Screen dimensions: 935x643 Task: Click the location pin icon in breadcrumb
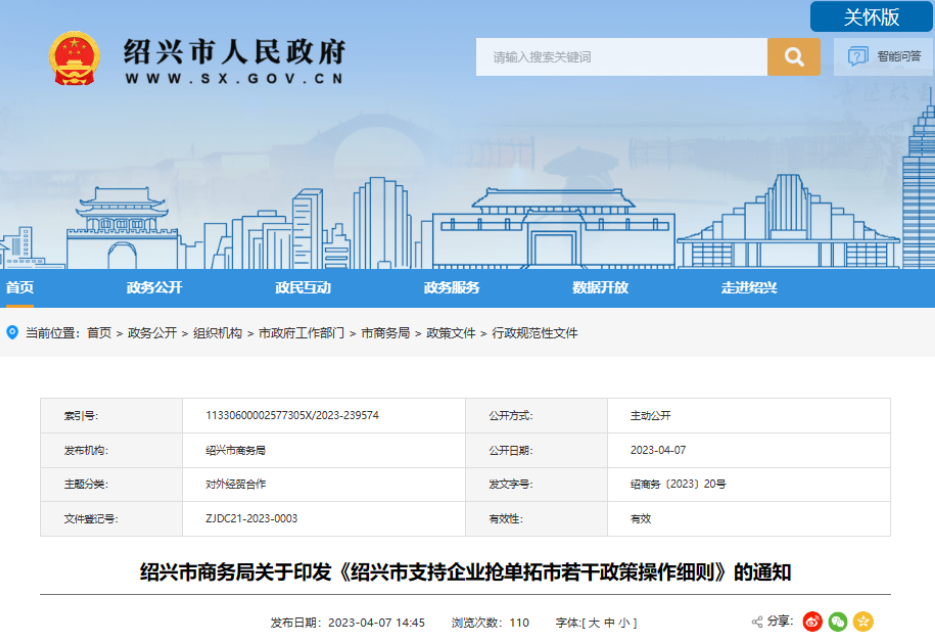tap(12, 333)
